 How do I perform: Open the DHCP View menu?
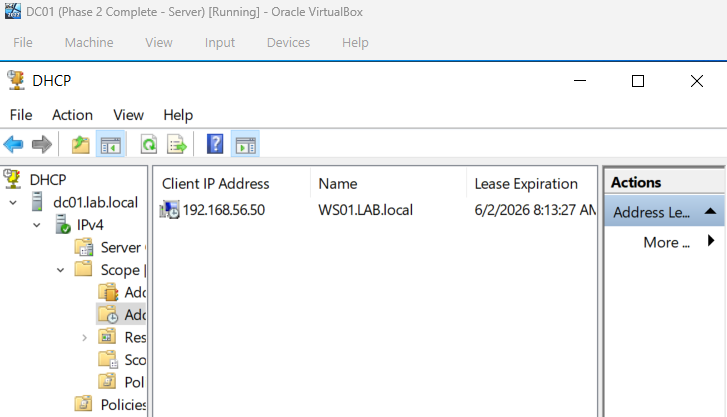point(128,115)
